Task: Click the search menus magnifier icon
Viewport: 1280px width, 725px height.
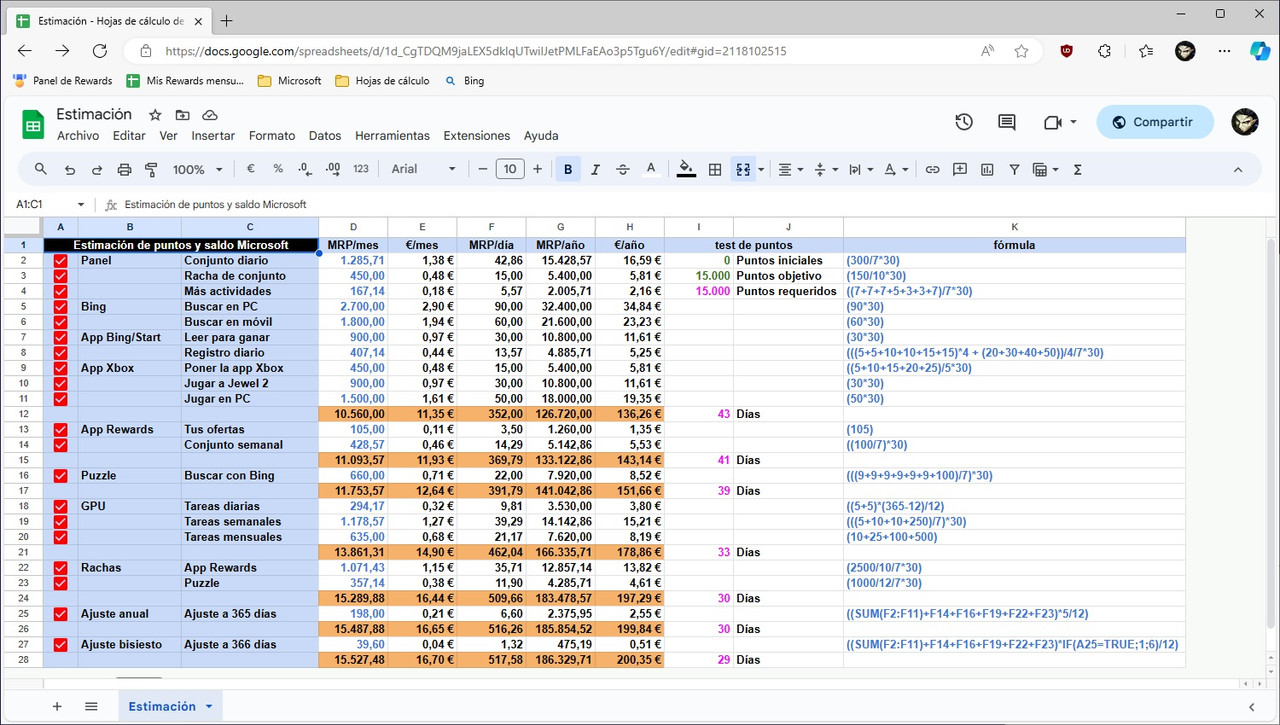Action: pos(41,169)
